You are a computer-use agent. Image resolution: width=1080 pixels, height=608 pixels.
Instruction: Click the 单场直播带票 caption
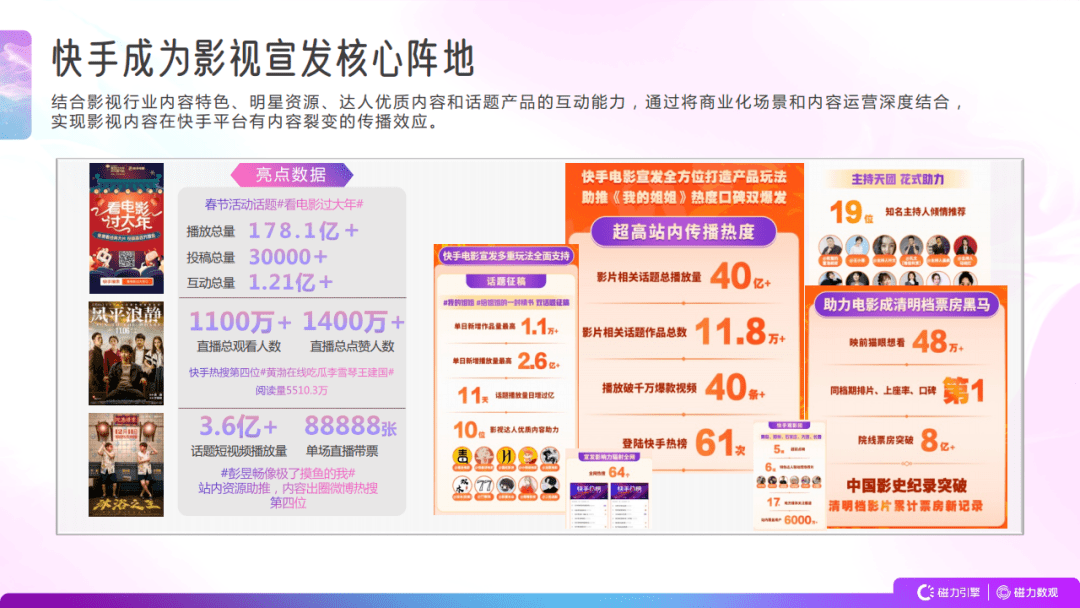coord(342,452)
